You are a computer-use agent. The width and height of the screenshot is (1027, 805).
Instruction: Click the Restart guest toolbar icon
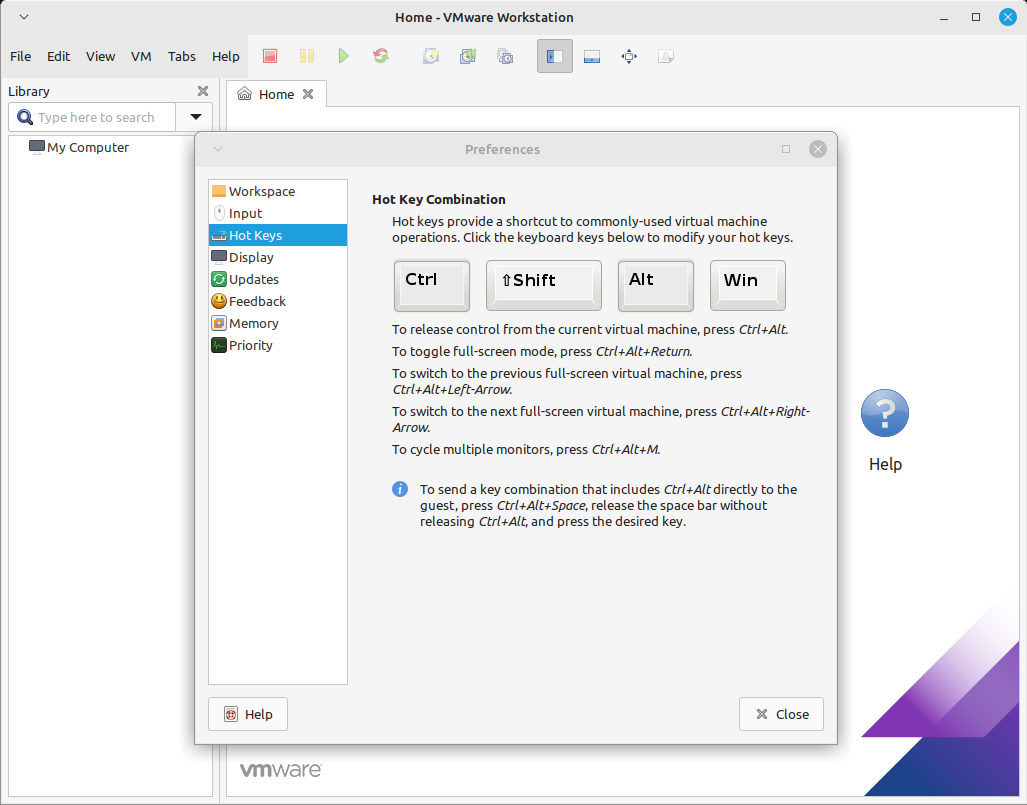381,56
